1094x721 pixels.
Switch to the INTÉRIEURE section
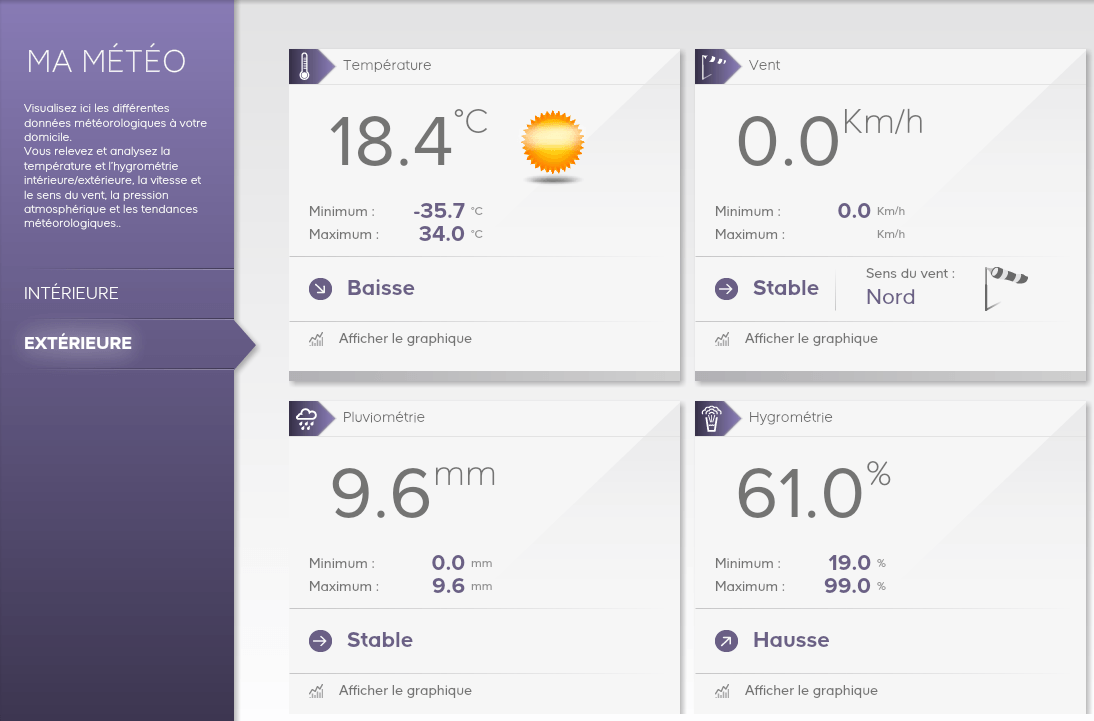click(71, 293)
